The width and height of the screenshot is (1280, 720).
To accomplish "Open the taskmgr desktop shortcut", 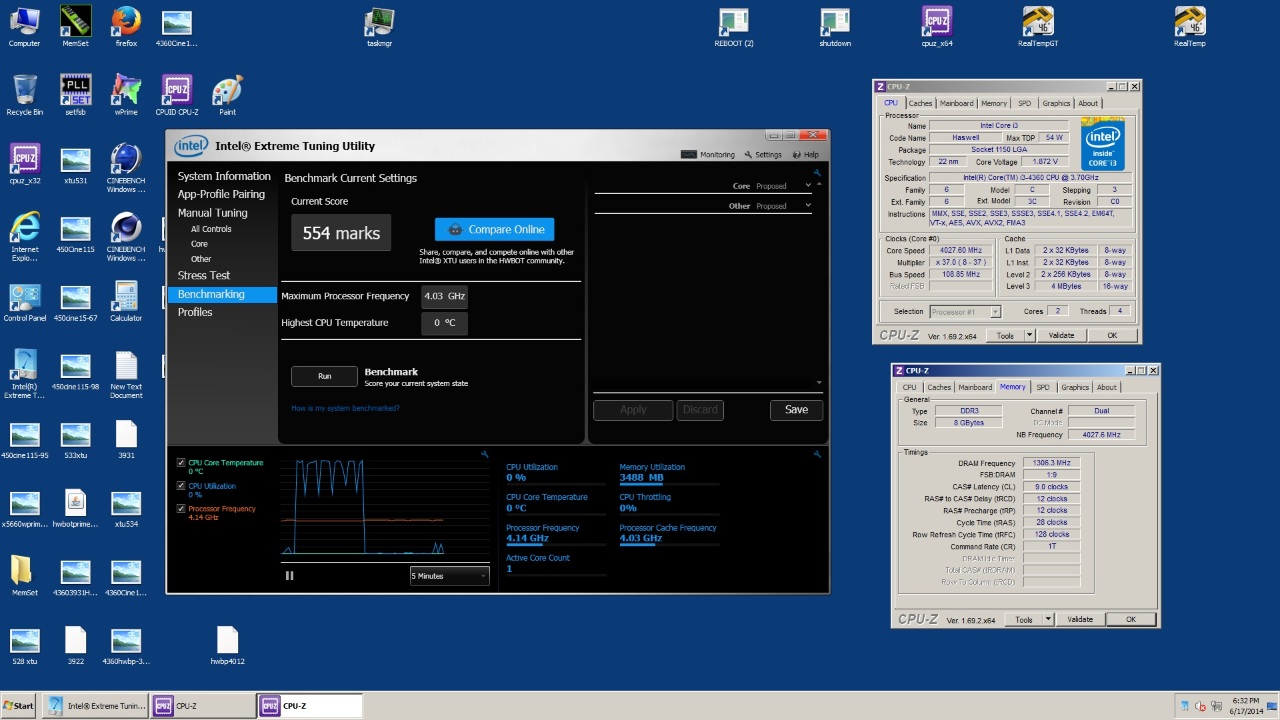I will point(379,27).
